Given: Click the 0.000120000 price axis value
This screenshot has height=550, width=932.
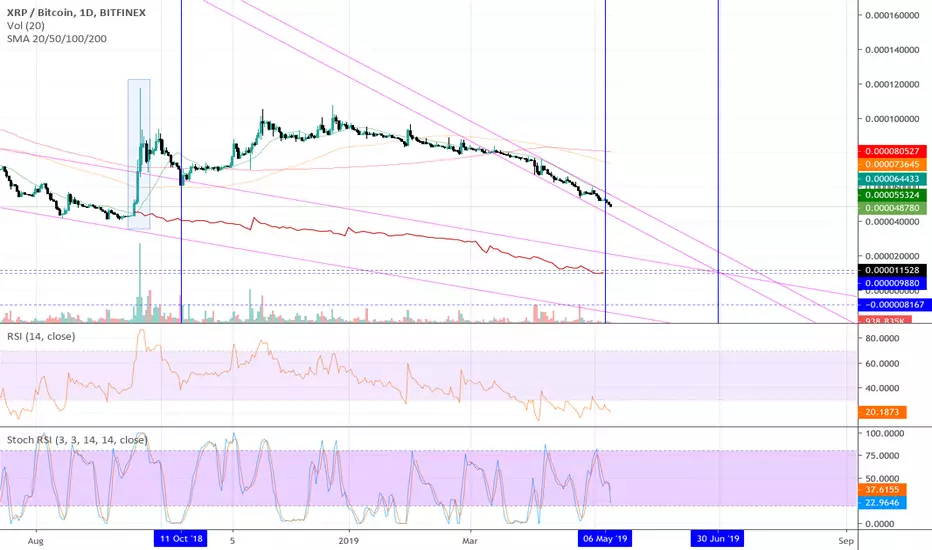Looking at the screenshot, I should coord(892,84).
